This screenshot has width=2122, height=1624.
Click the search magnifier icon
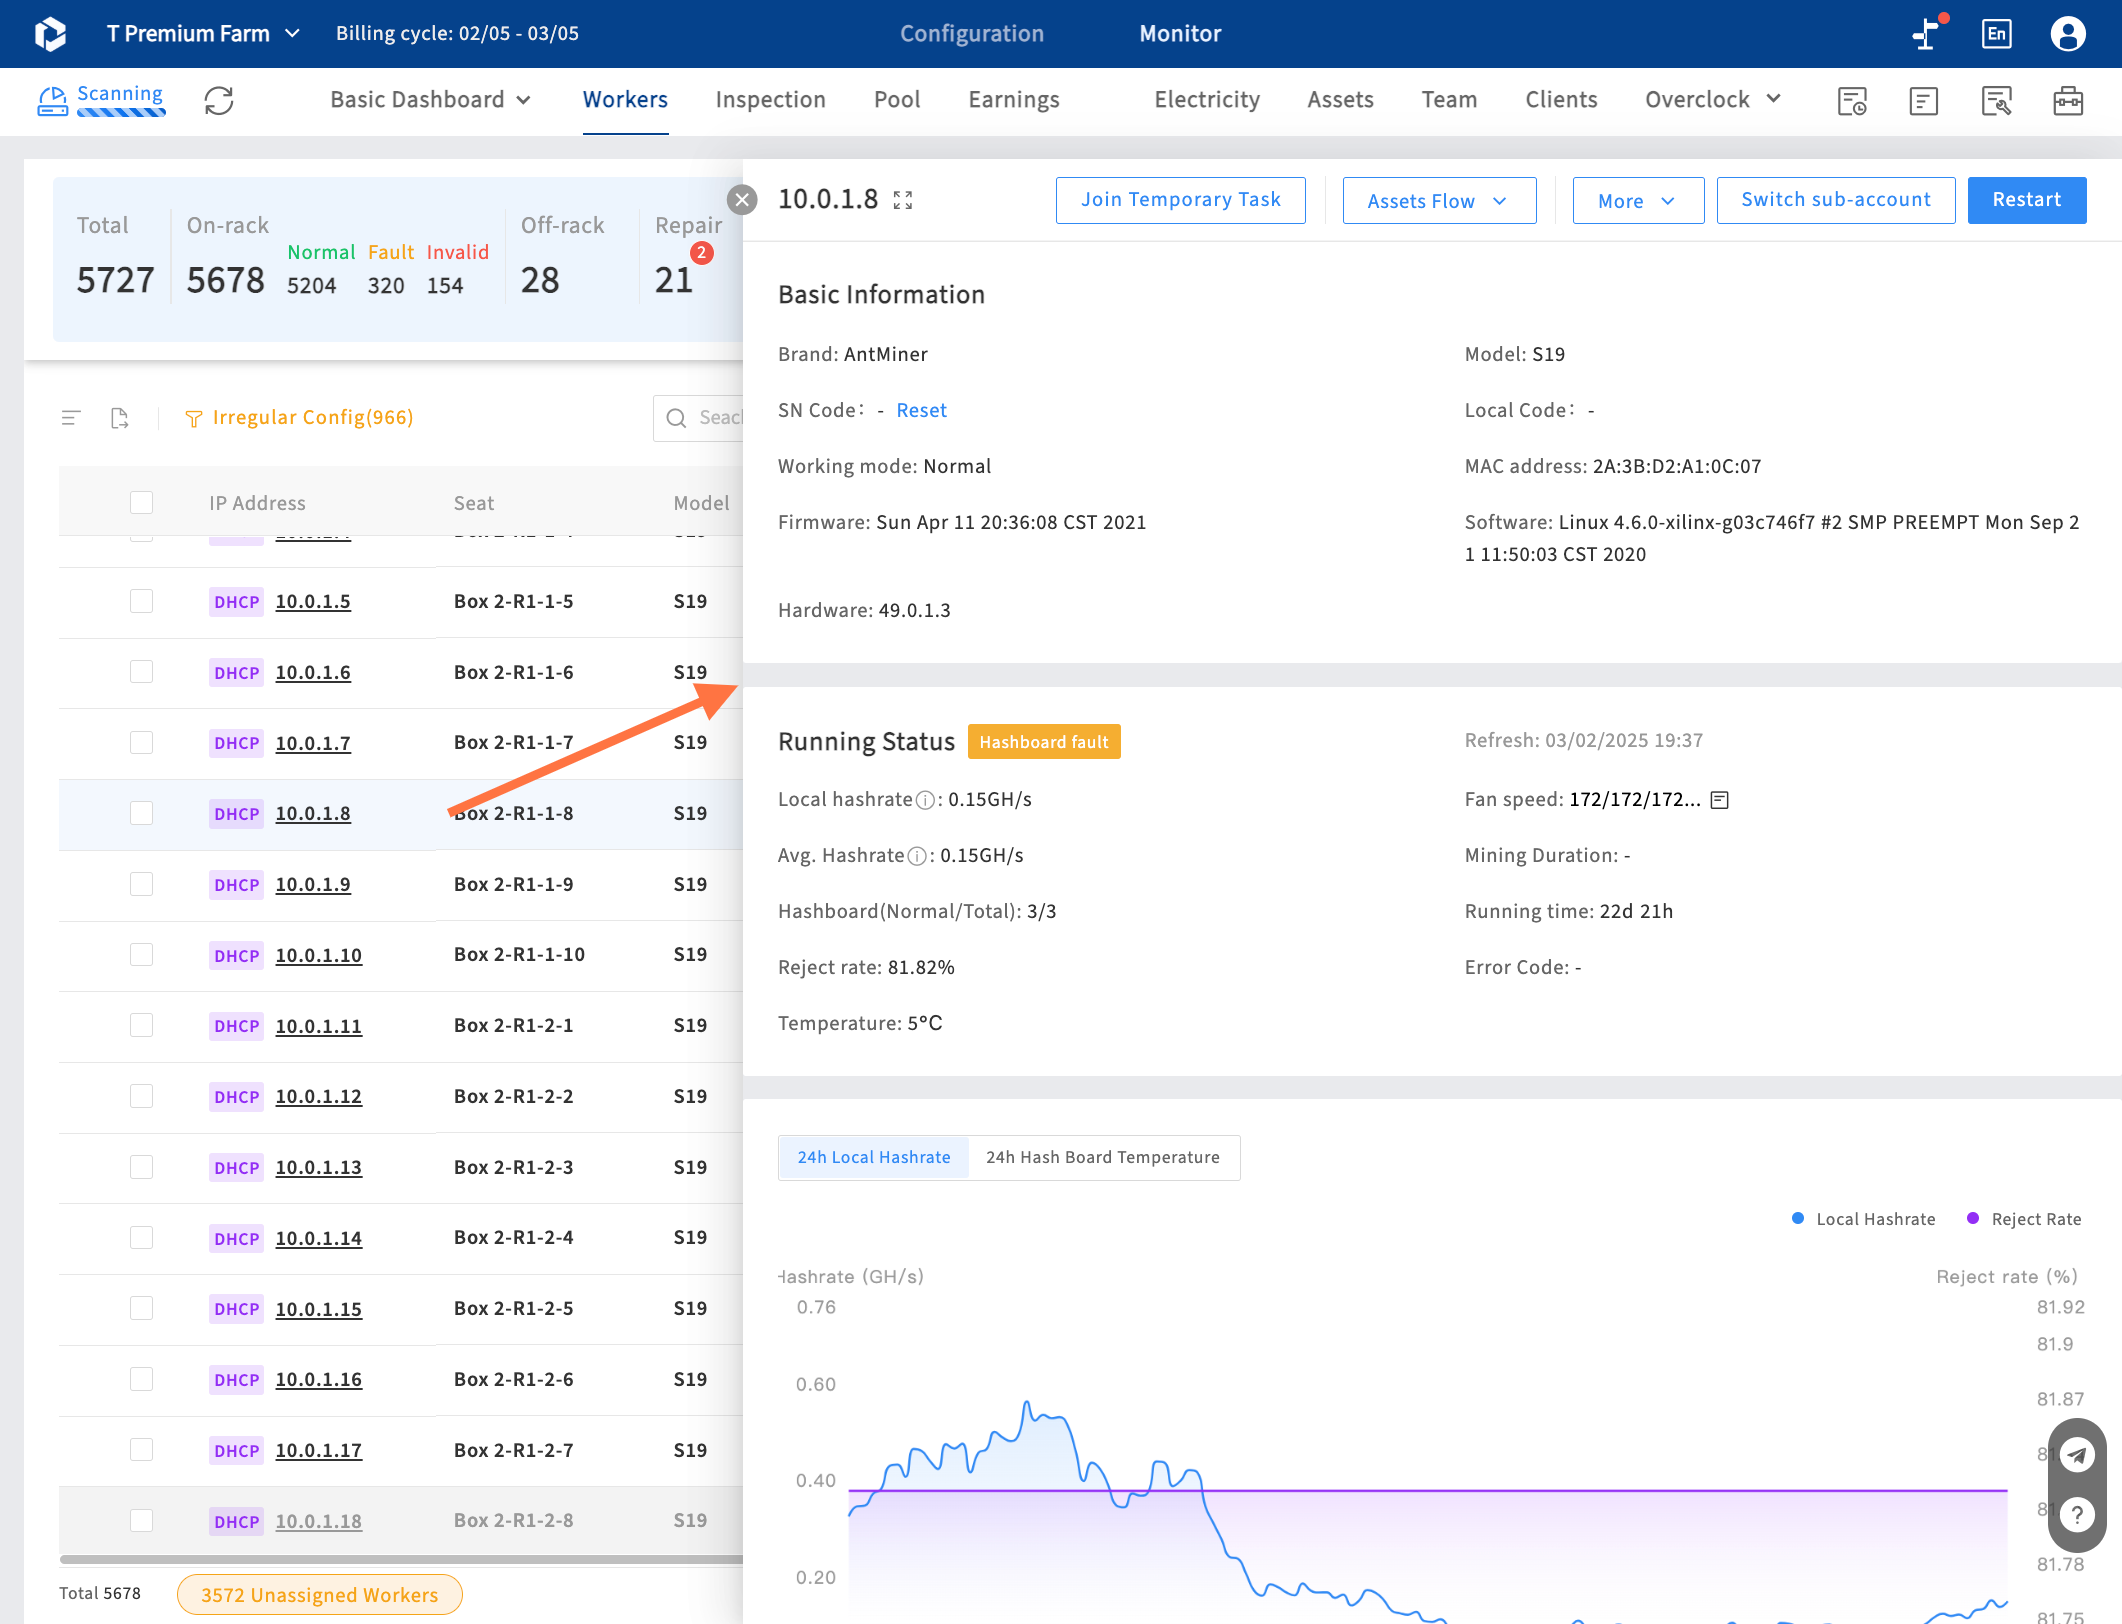point(677,418)
